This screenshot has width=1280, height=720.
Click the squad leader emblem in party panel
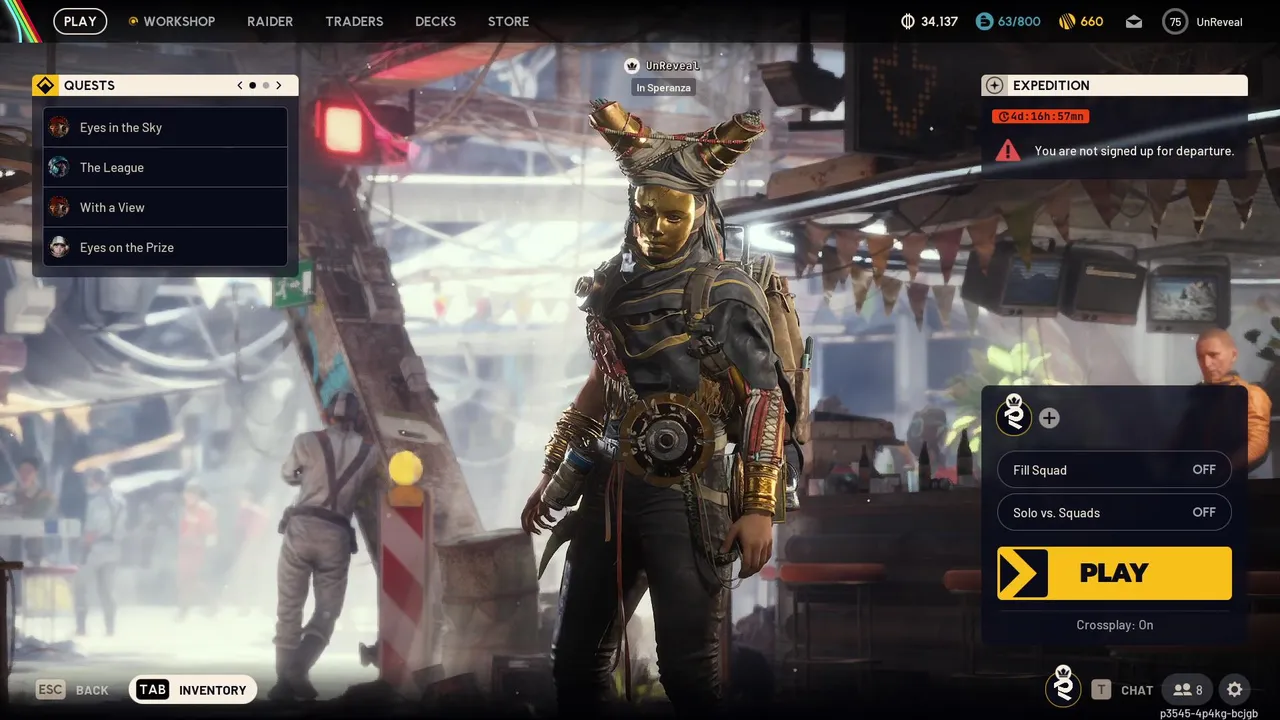click(1014, 416)
